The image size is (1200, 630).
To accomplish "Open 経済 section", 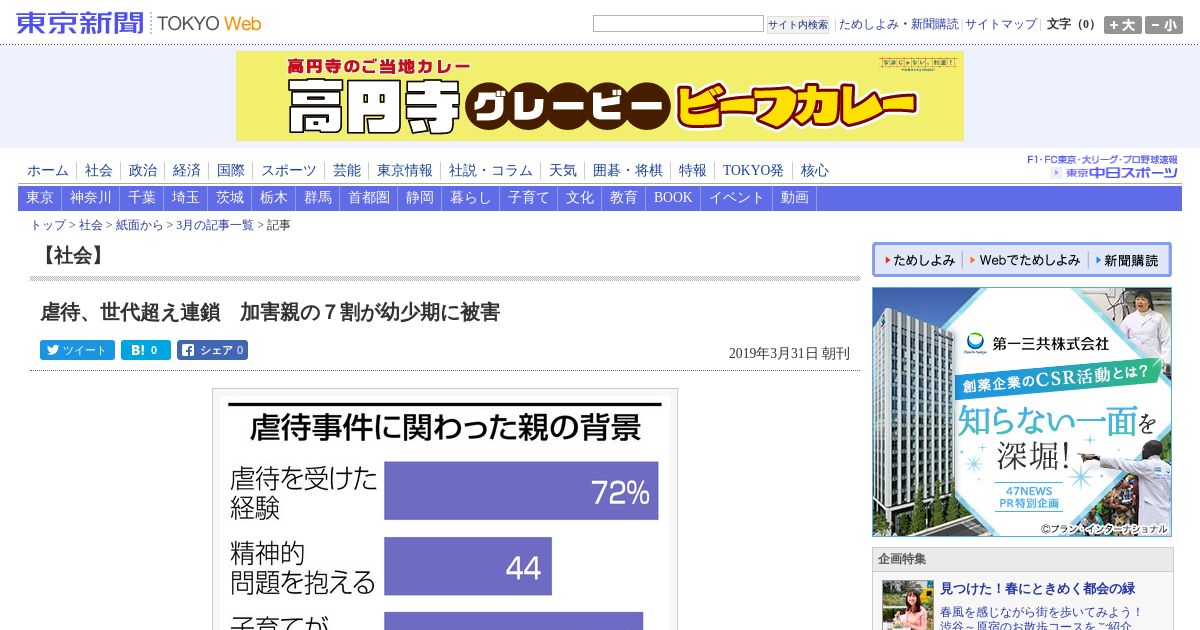I will coord(187,171).
